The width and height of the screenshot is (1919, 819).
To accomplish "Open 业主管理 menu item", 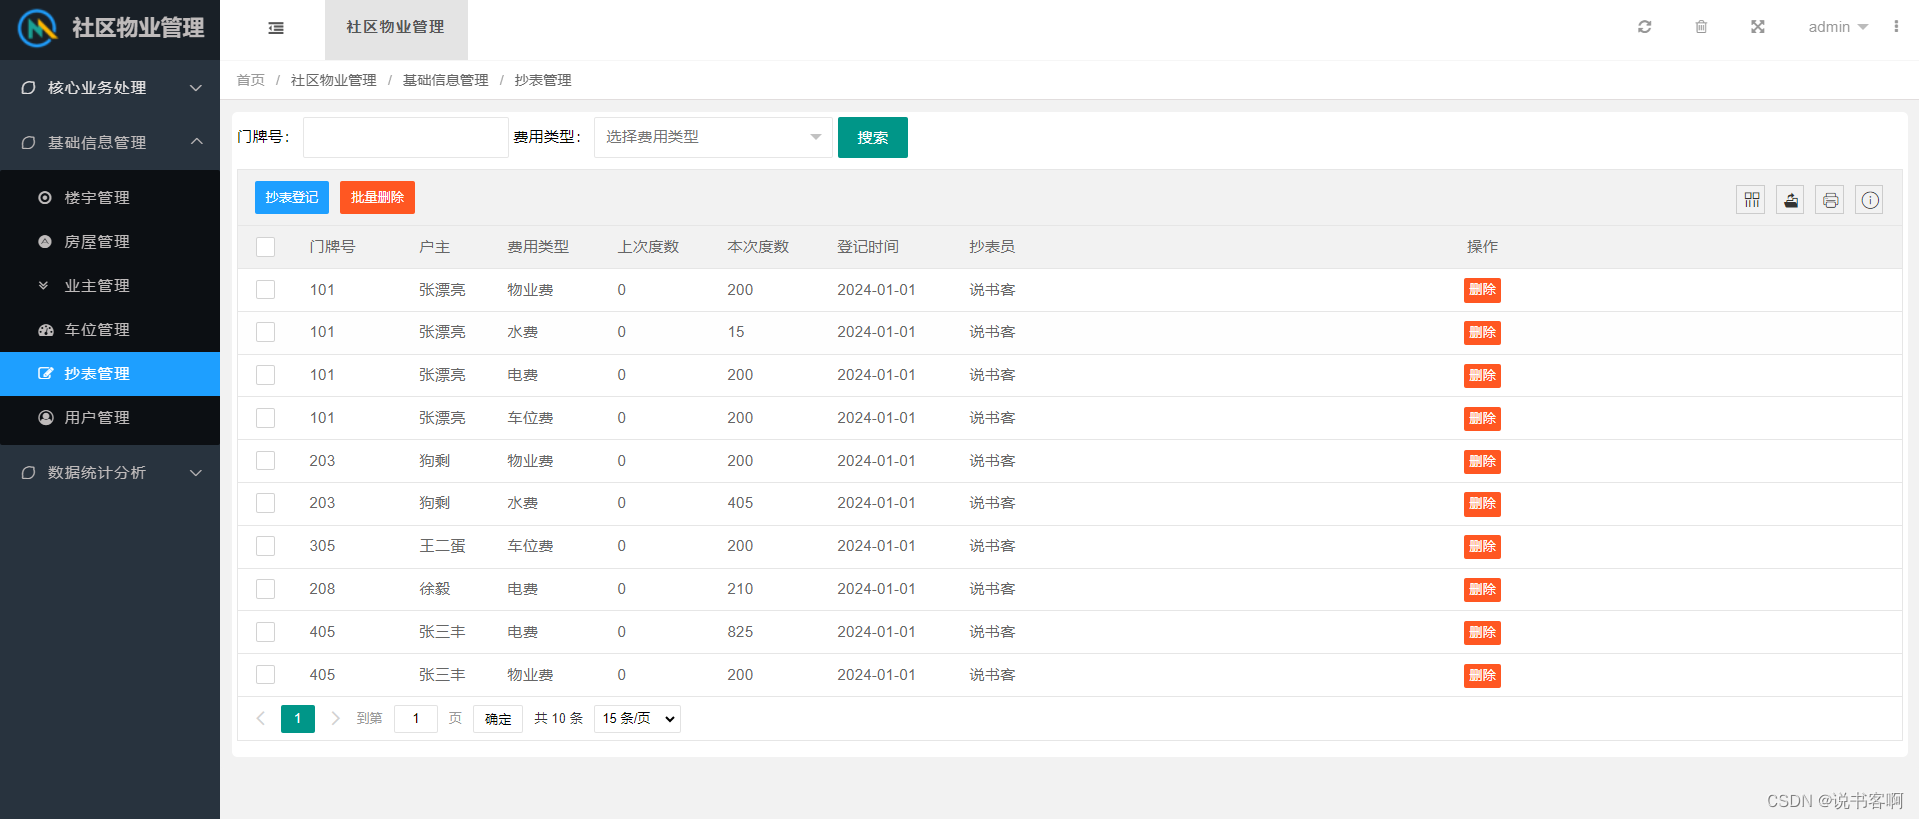I will pyautogui.click(x=110, y=286).
